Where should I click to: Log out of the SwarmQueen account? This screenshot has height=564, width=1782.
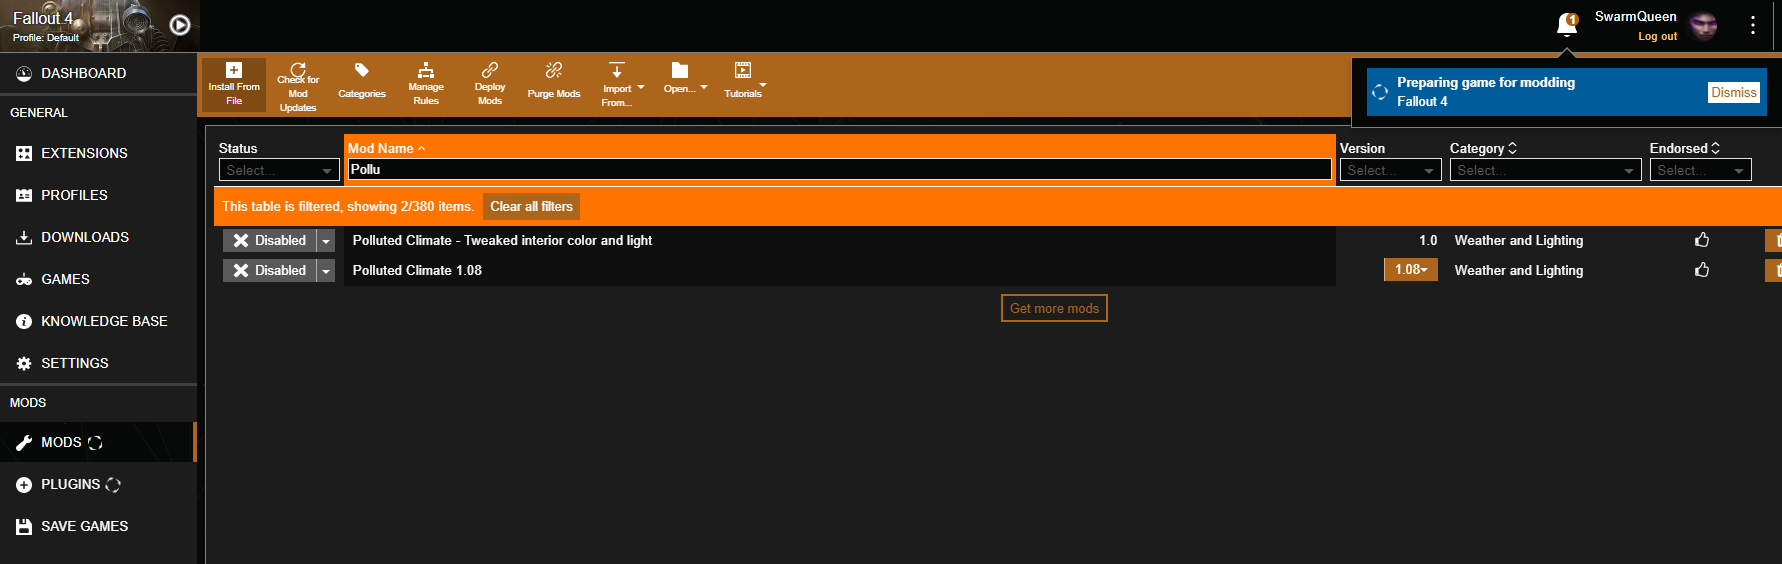click(1657, 36)
